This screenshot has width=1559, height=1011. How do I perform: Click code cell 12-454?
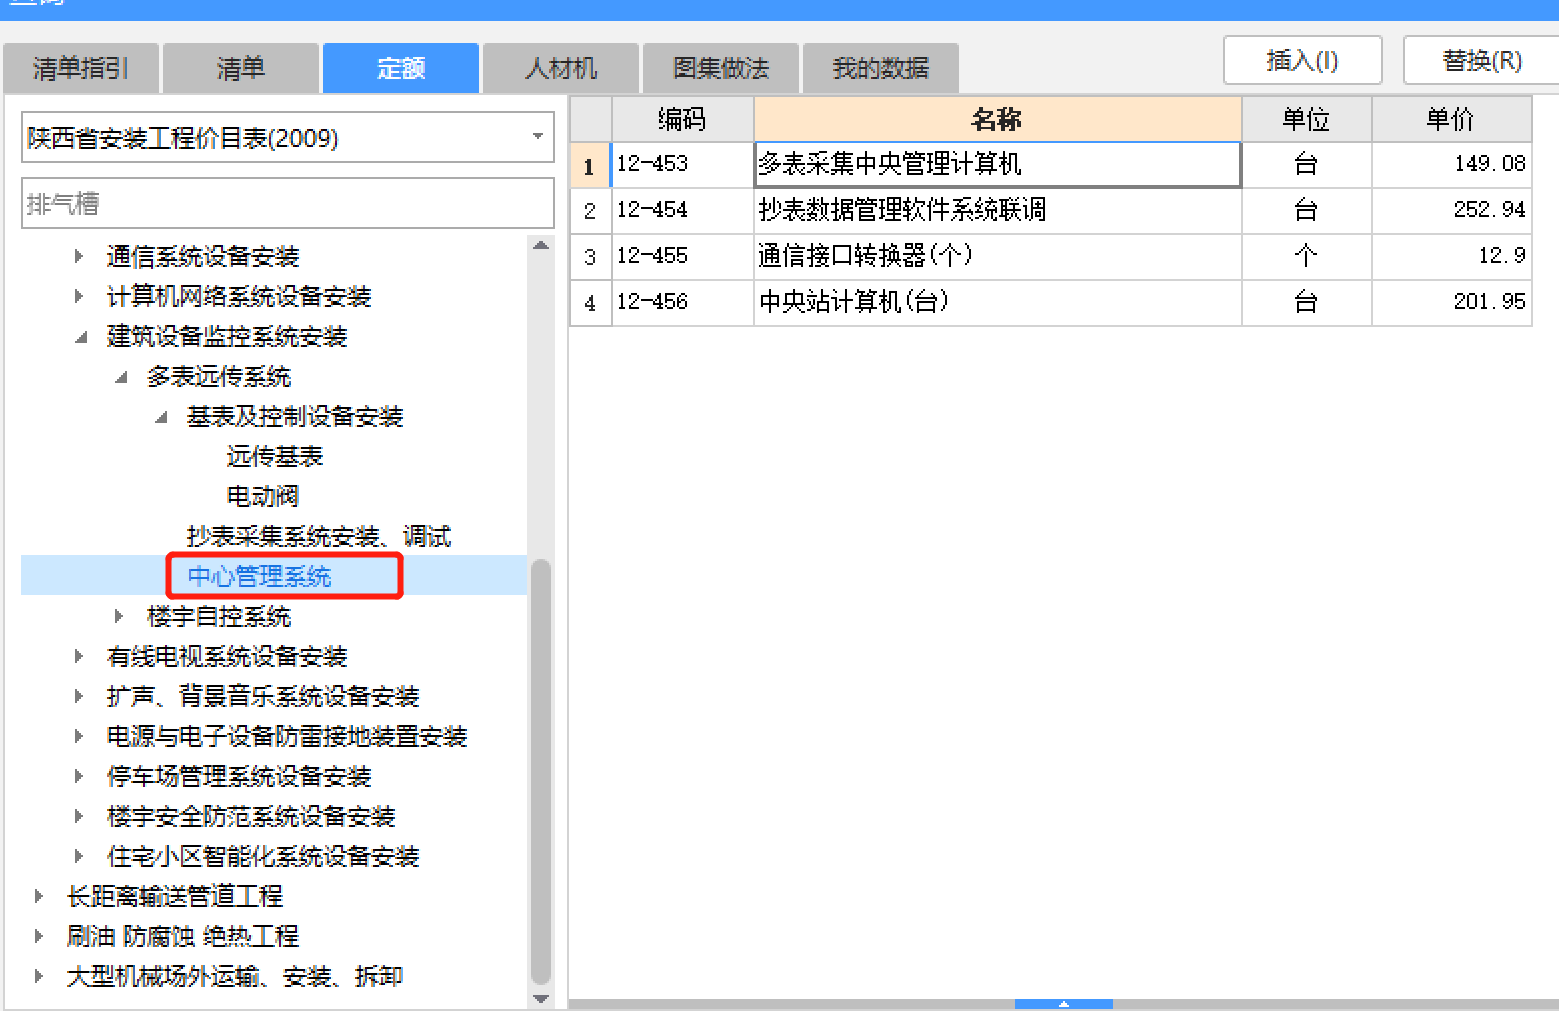pos(682,210)
